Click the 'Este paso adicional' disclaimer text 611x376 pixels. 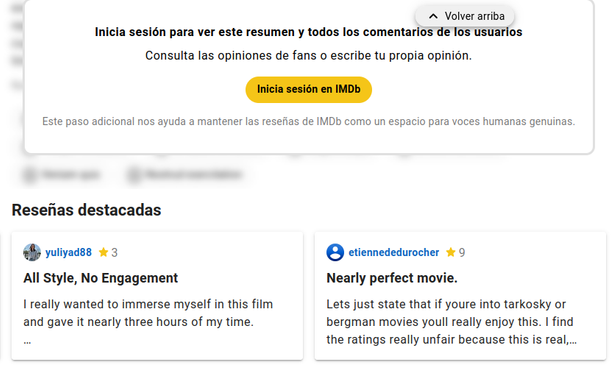tap(309, 122)
